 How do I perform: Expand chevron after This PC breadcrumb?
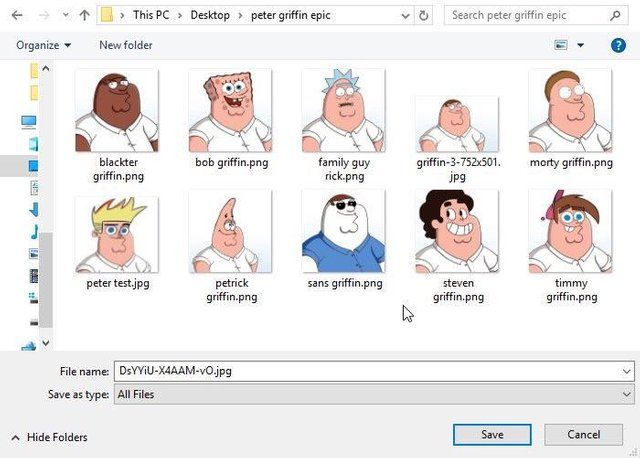(x=180, y=16)
